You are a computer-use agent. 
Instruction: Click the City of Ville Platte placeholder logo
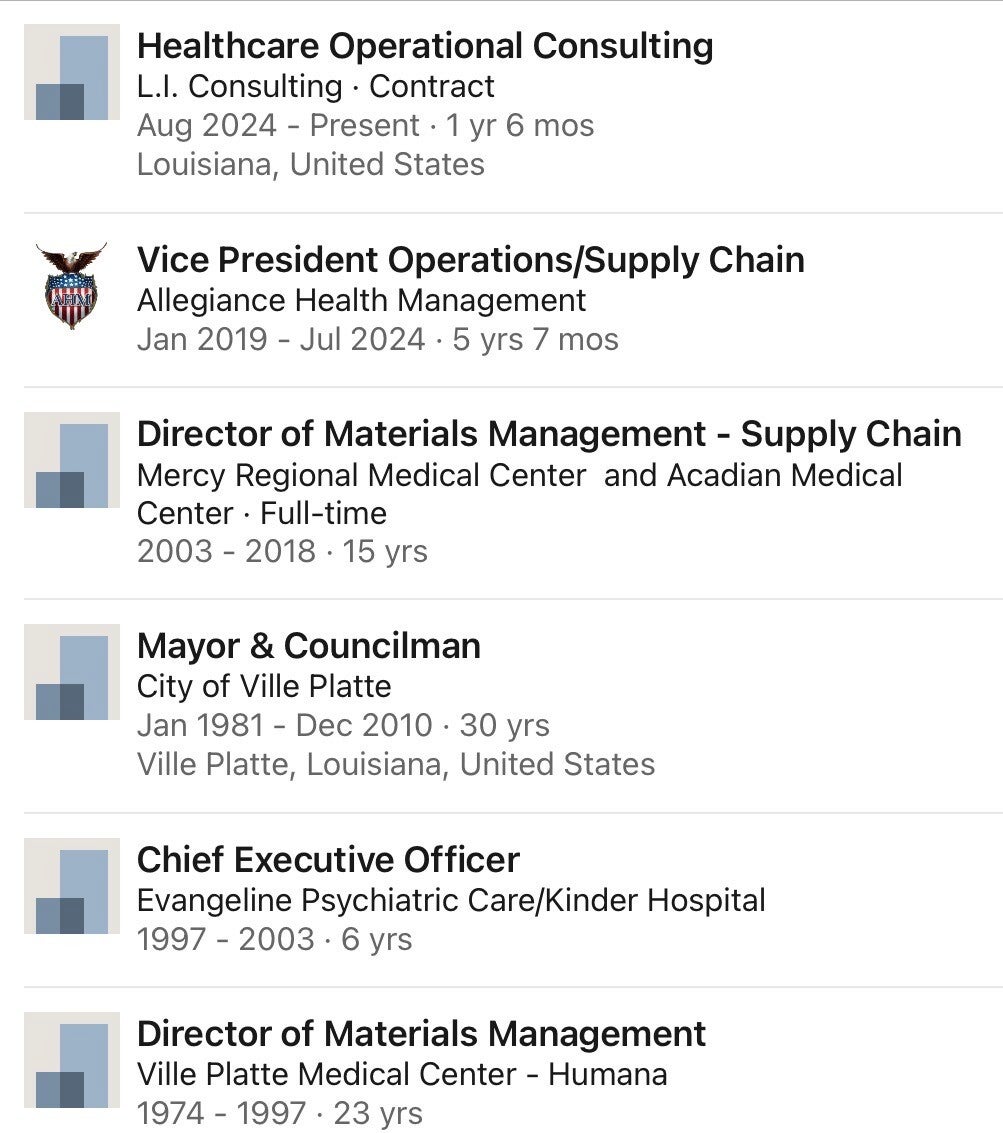[x=72, y=672]
